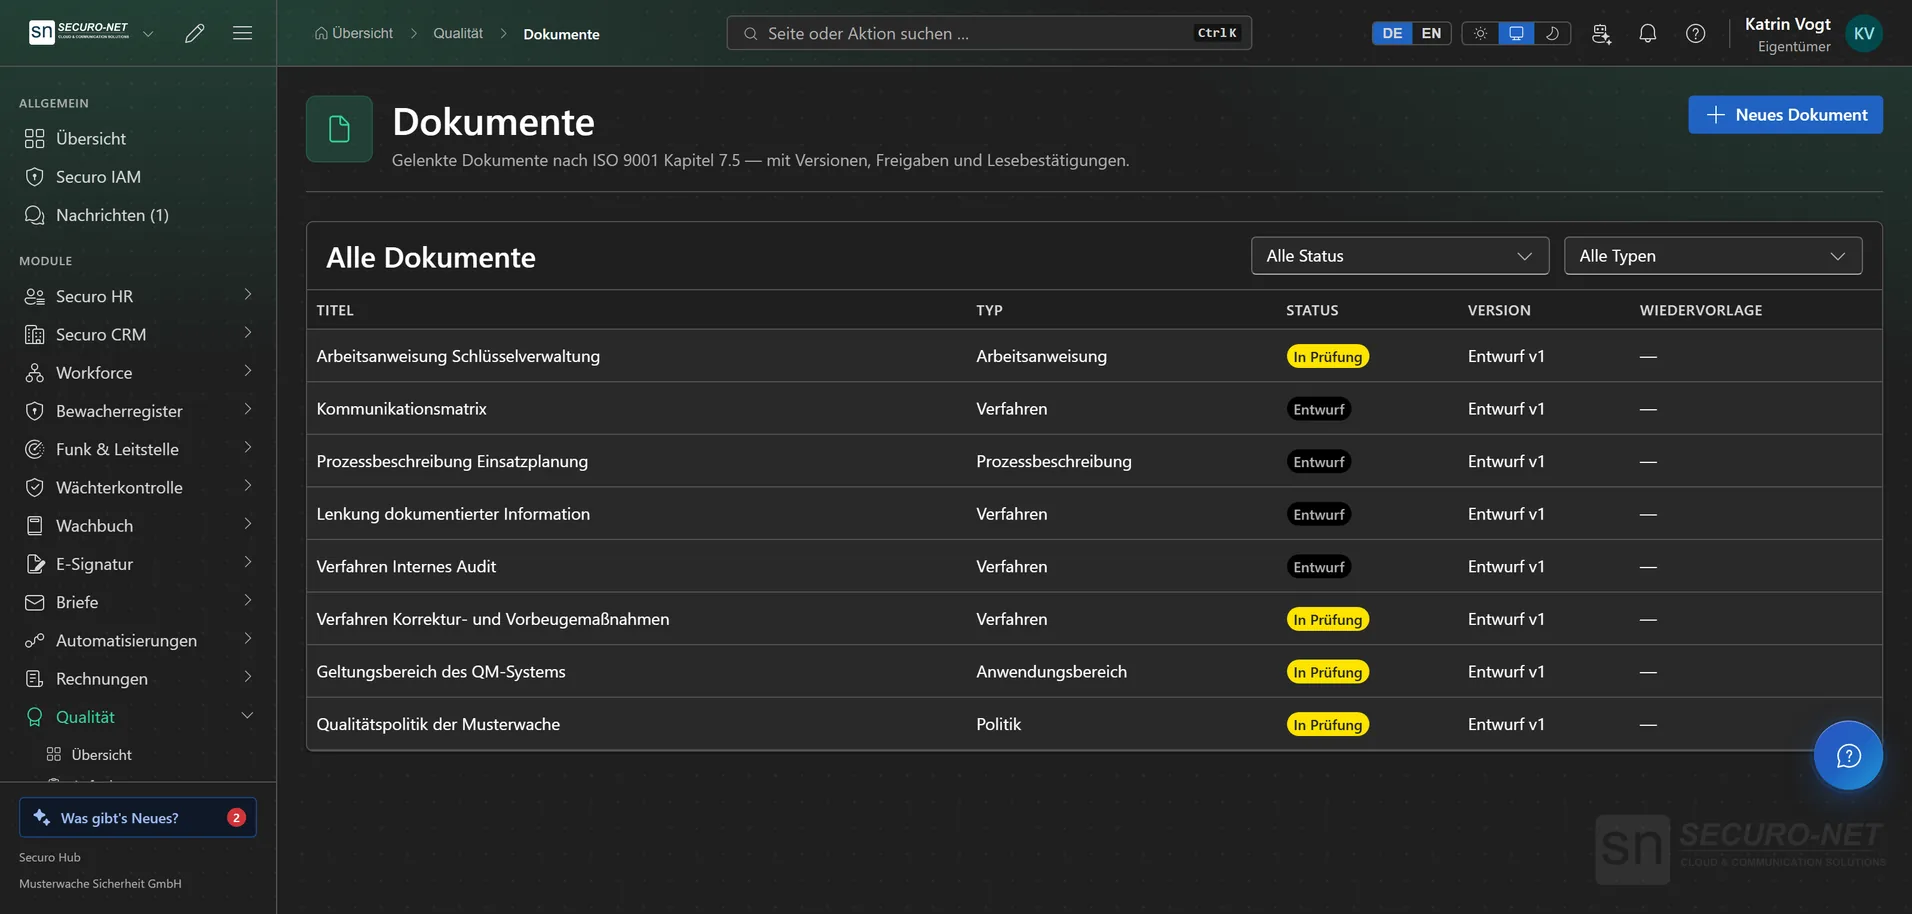The width and height of the screenshot is (1912, 914).
Task: Click the page search field
Action: 989,33
